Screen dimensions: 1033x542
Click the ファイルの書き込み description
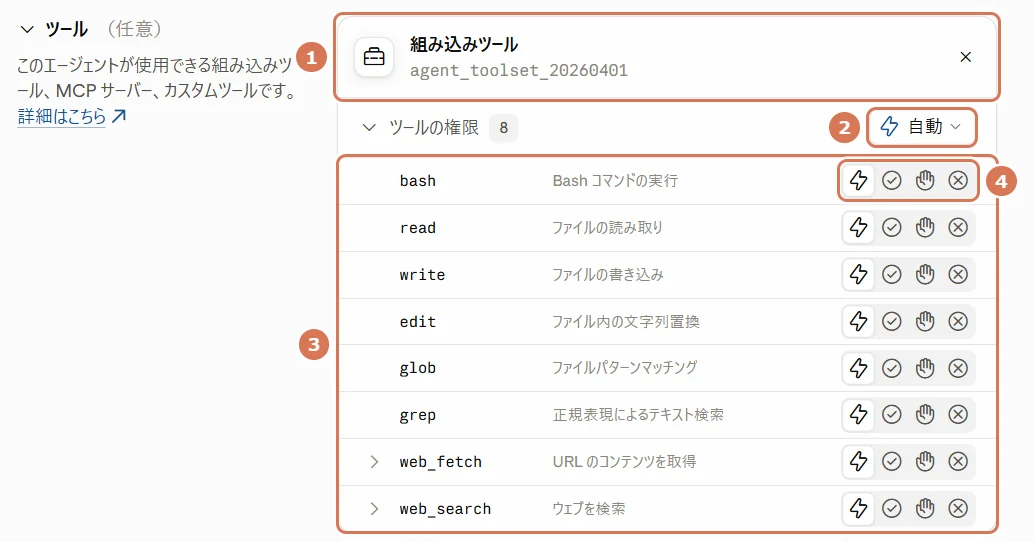607,274
